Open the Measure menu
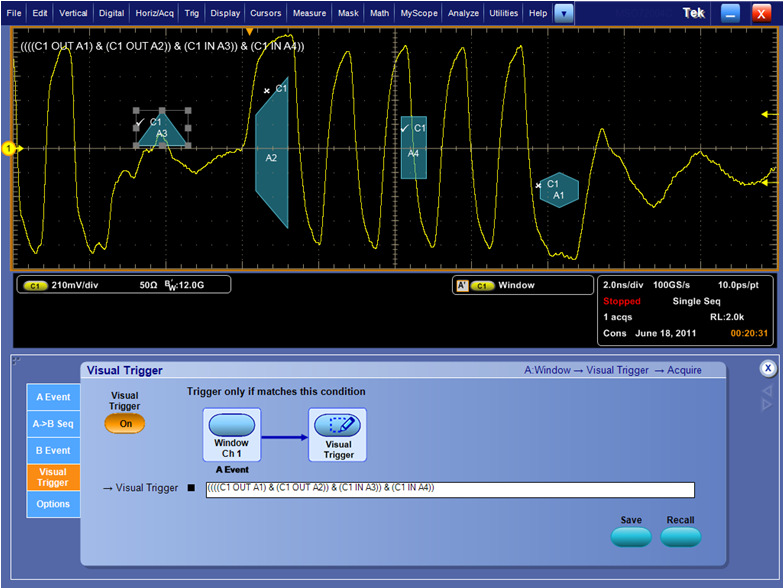The height and width of the screenshot is (588, 784). coord(309,13)
